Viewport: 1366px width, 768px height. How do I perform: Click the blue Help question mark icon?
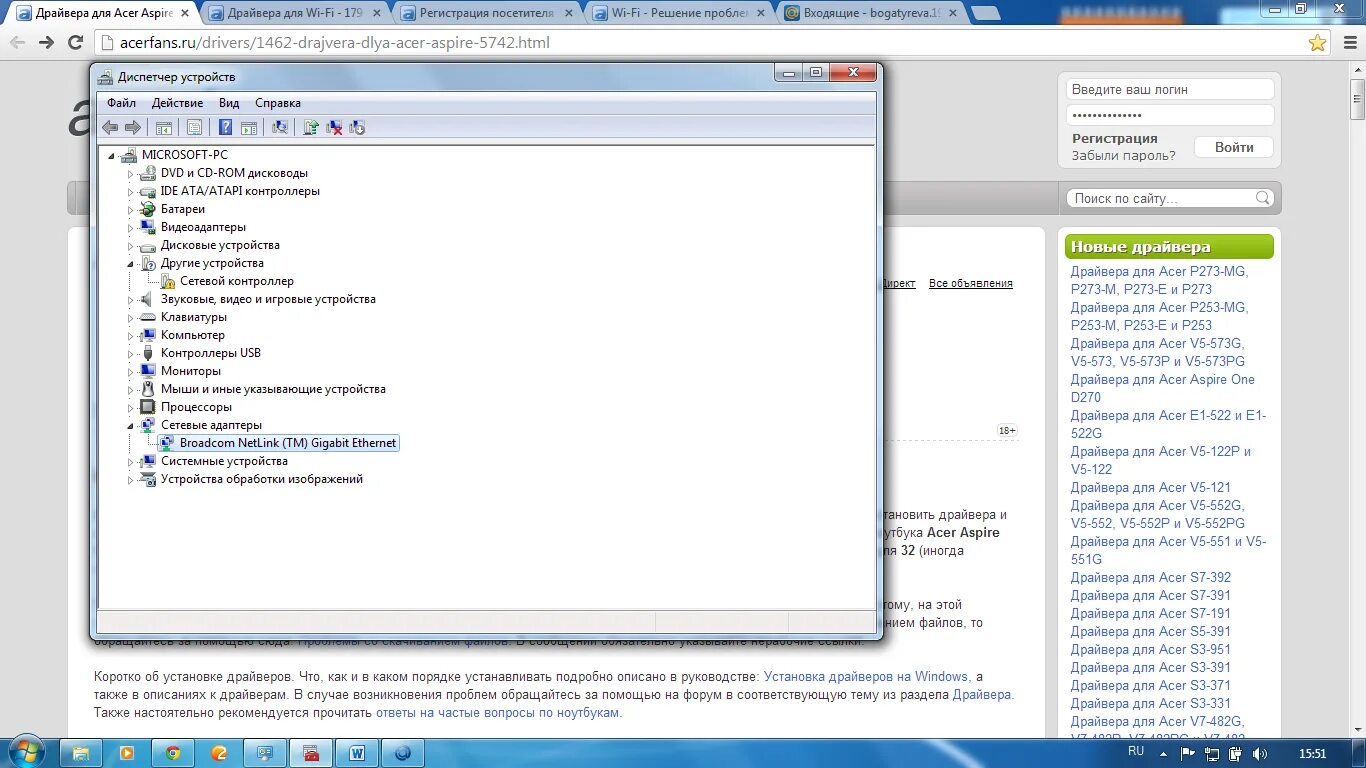[x=226, y=127]
